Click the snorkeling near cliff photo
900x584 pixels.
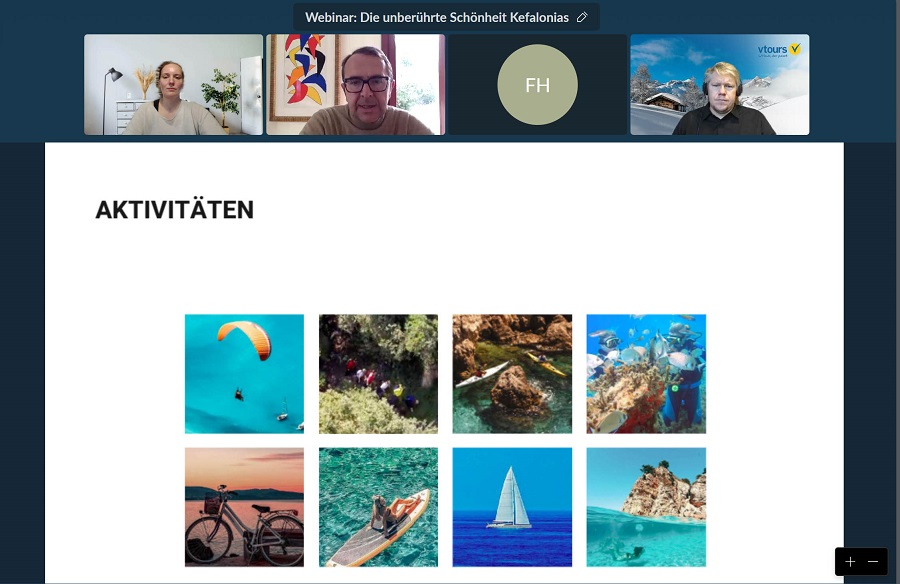(x=646, y=507)
